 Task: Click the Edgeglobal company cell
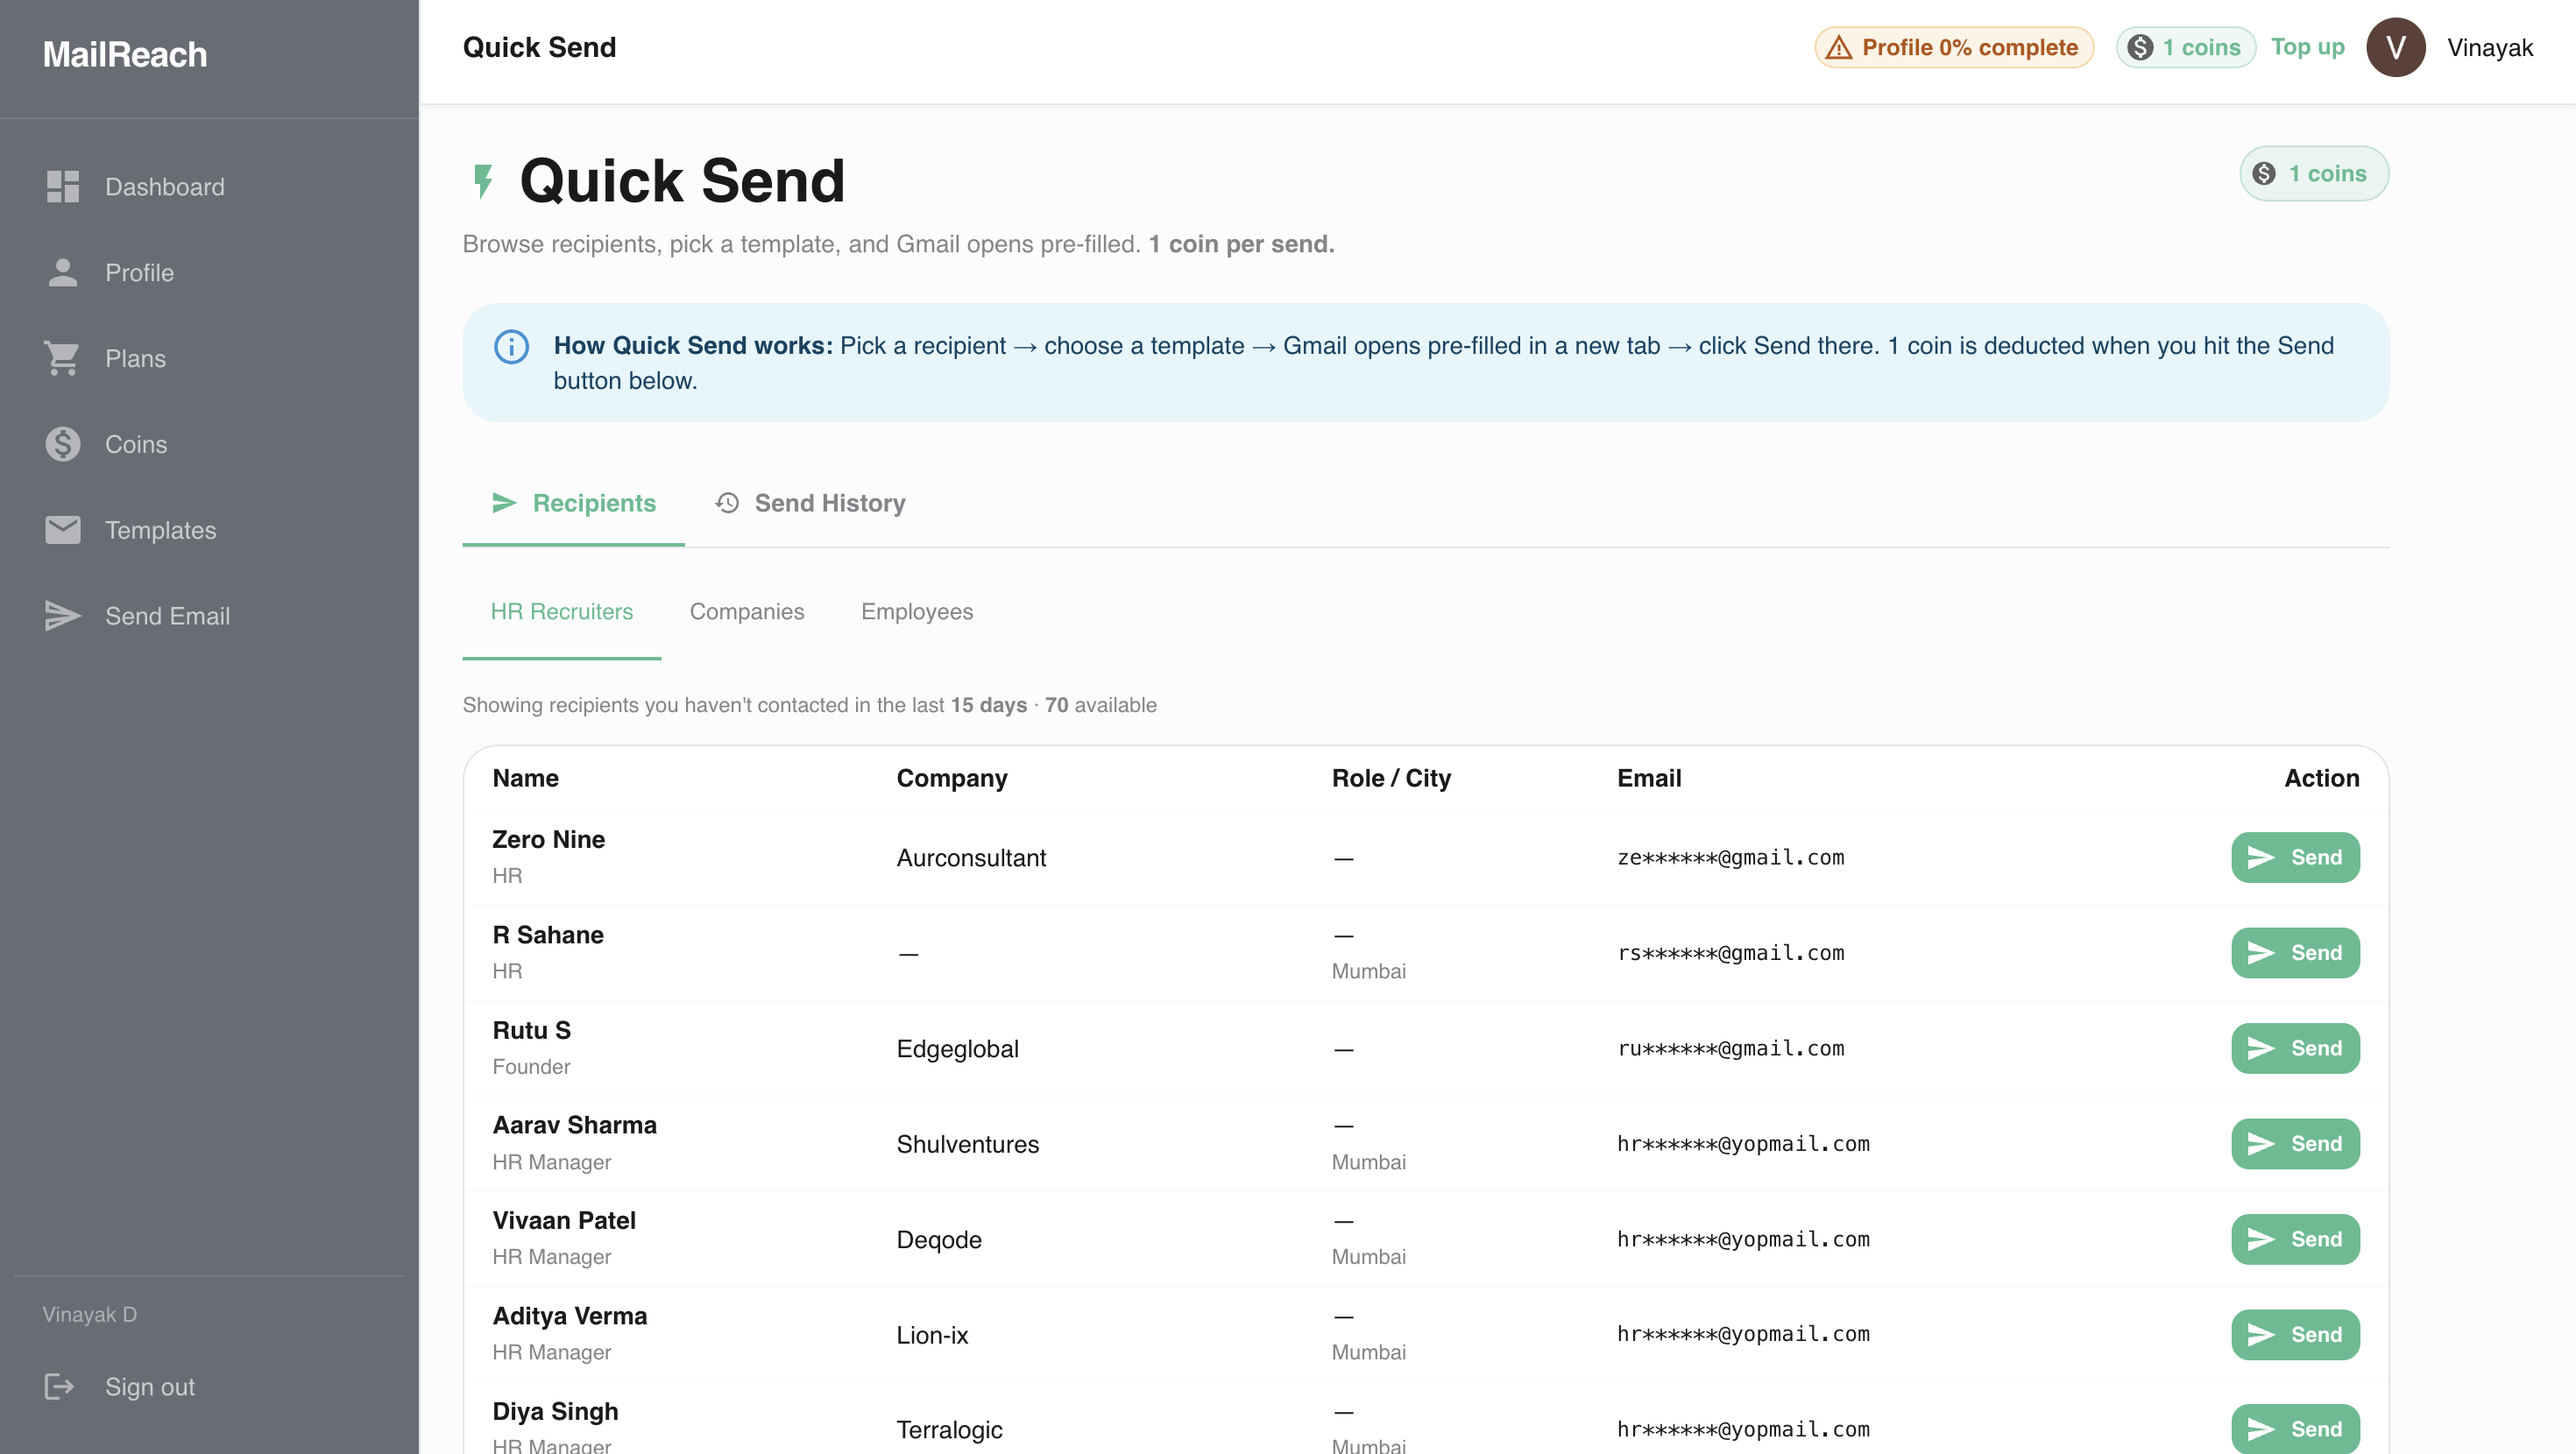point(957,1049)
